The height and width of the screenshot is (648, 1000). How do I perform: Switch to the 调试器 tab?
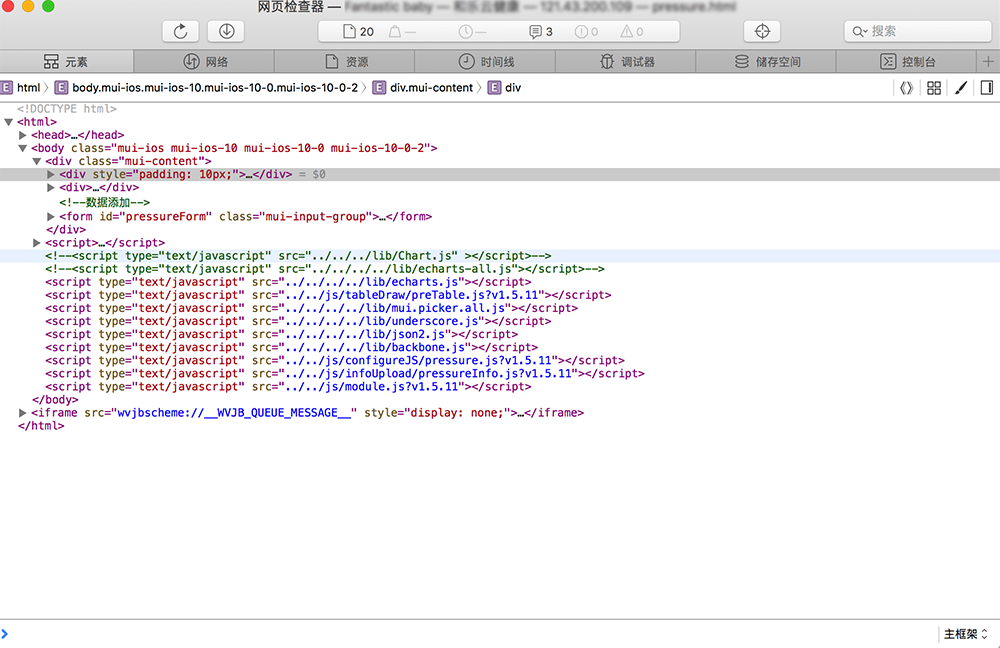(x=626, y=62)
